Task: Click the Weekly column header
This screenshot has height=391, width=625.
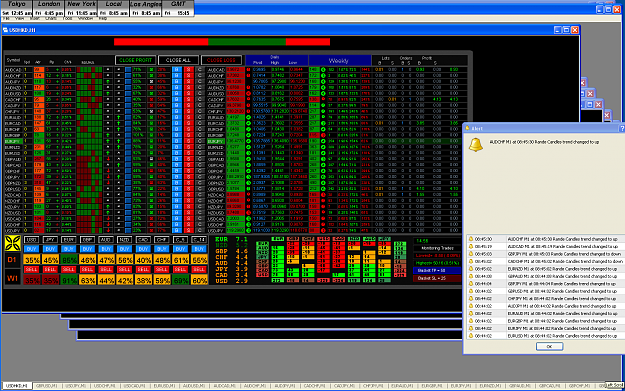Action: click(x=340, y=61)
